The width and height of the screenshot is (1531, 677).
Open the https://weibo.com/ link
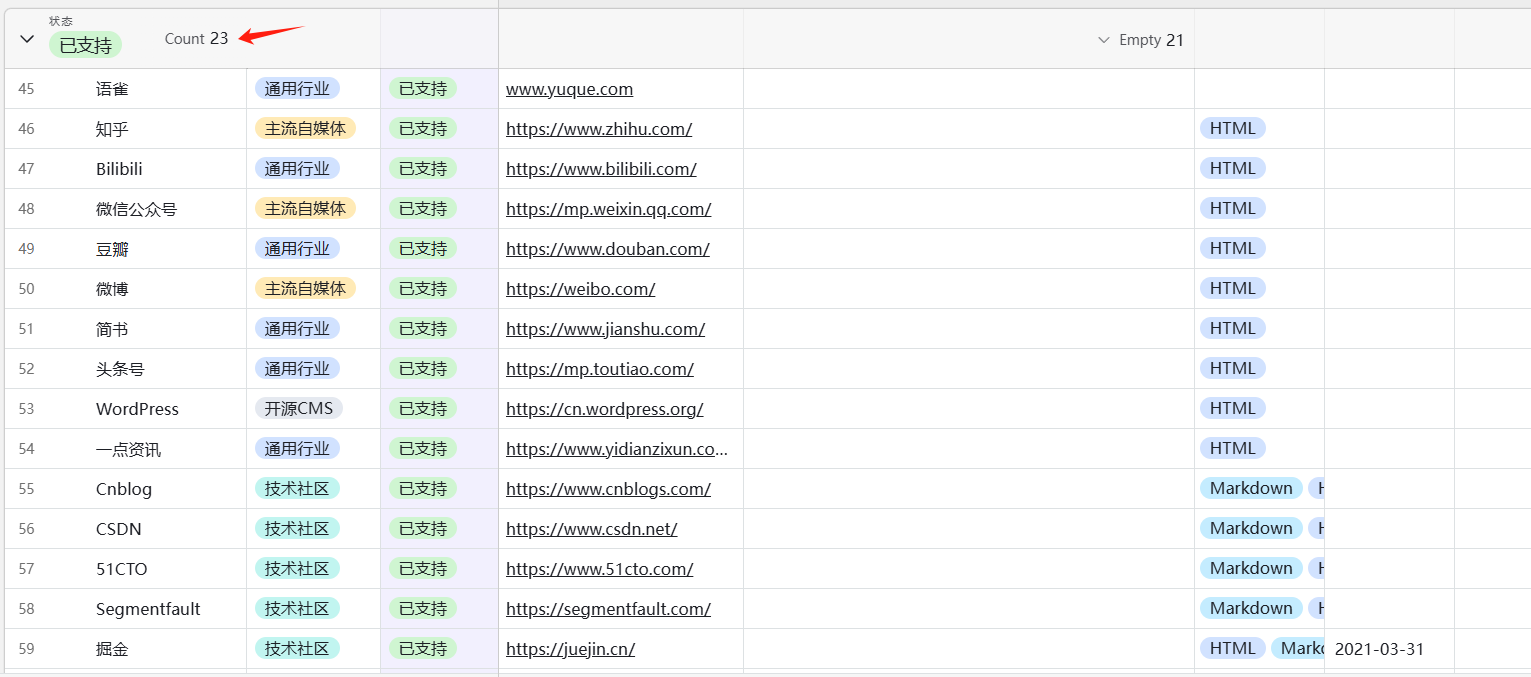[580, 289]
